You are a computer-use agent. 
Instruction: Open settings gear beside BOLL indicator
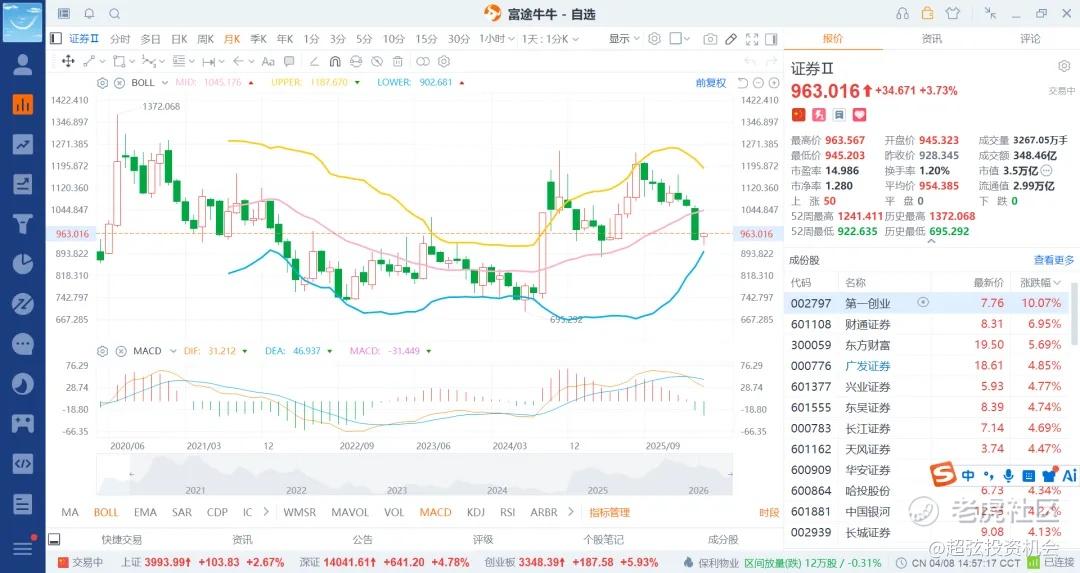click(x=103, y=83)
